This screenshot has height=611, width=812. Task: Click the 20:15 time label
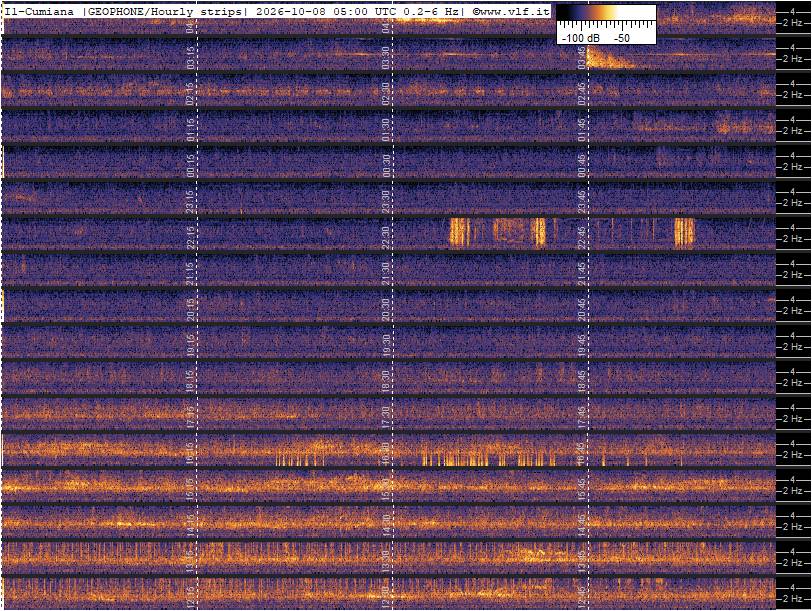point(191,310)
